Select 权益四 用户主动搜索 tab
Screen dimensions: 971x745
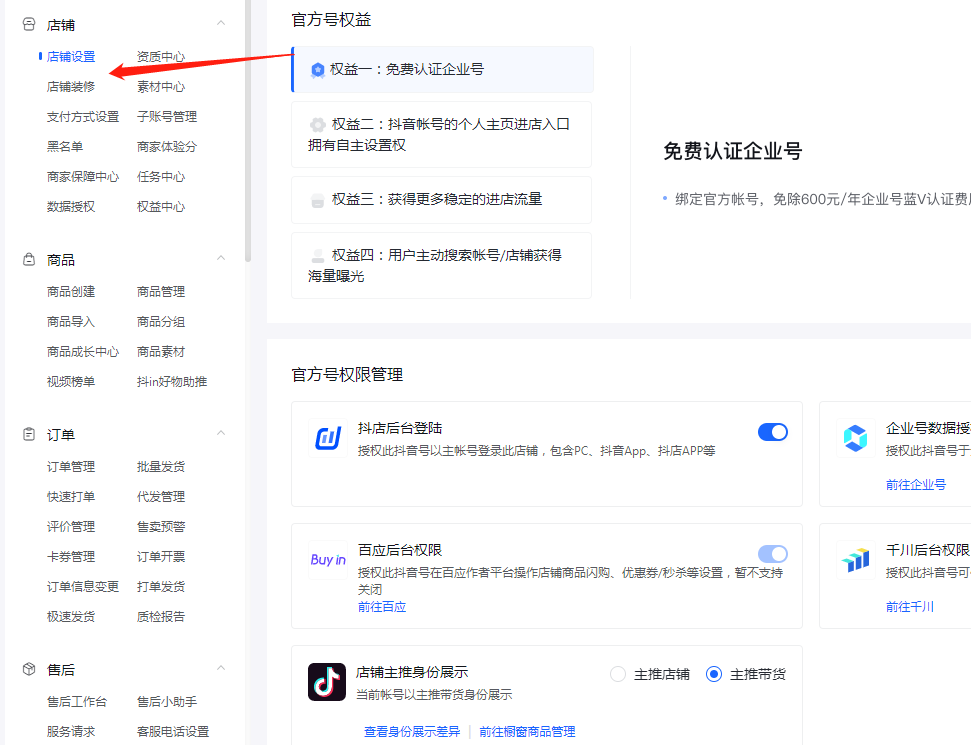point(442,266)
